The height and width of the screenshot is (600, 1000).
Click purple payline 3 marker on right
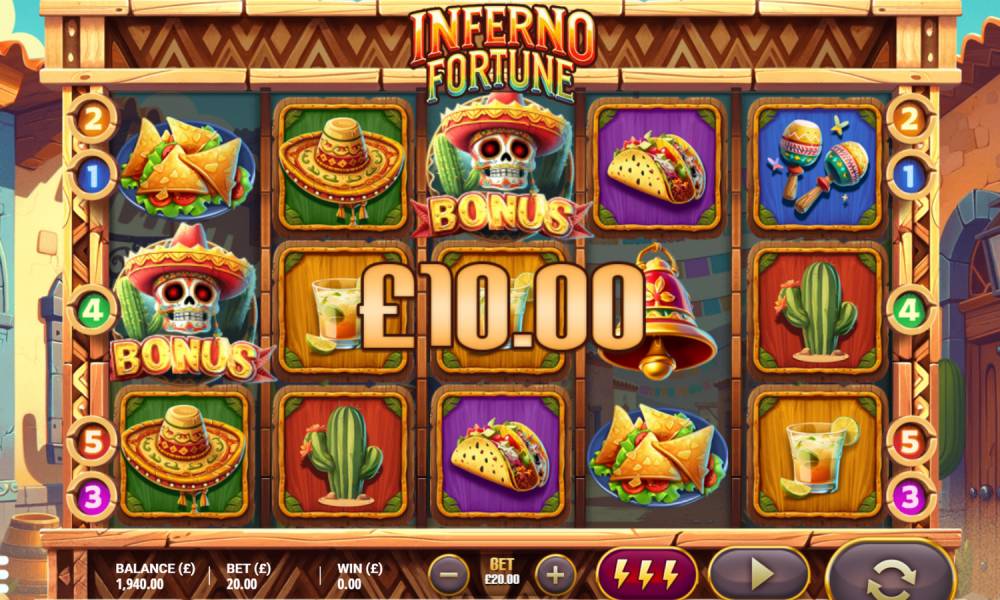click(909, 497)
